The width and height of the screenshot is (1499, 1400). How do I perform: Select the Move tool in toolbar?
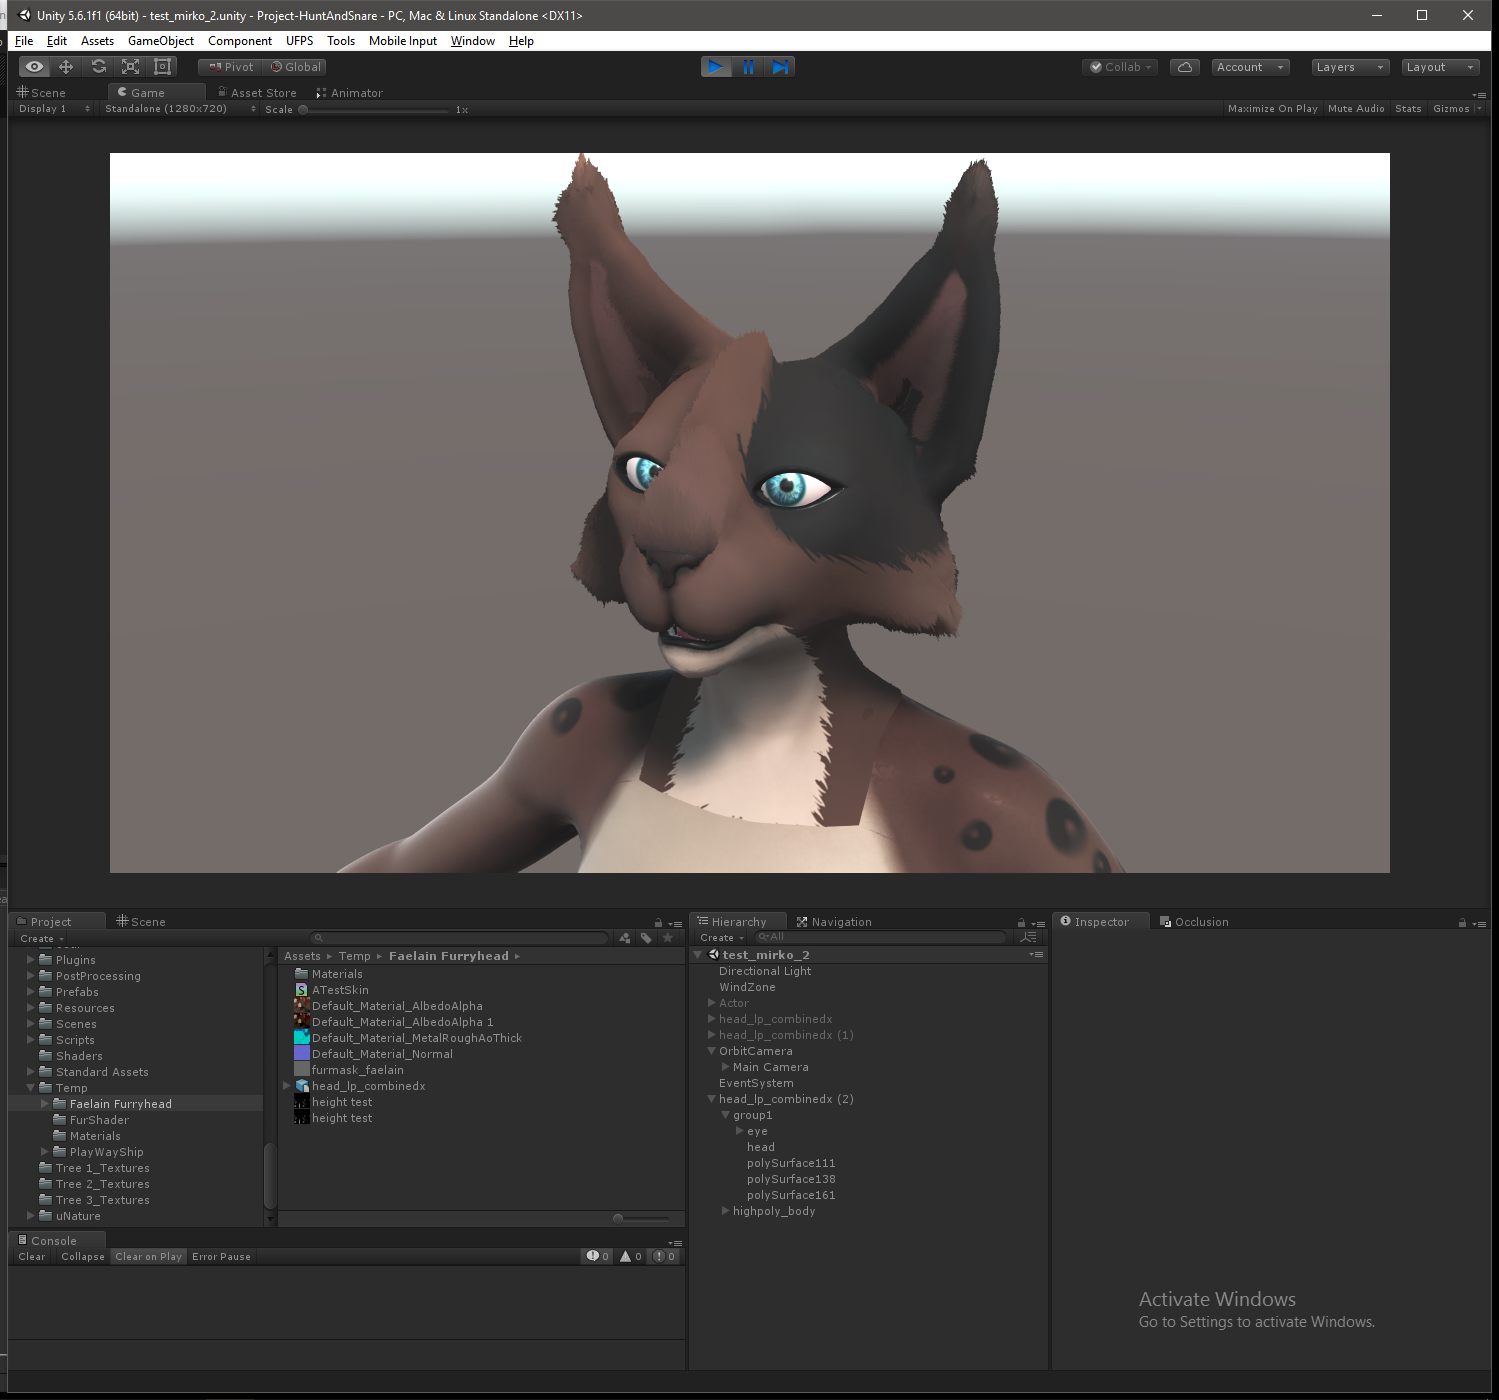click(66, 67)
